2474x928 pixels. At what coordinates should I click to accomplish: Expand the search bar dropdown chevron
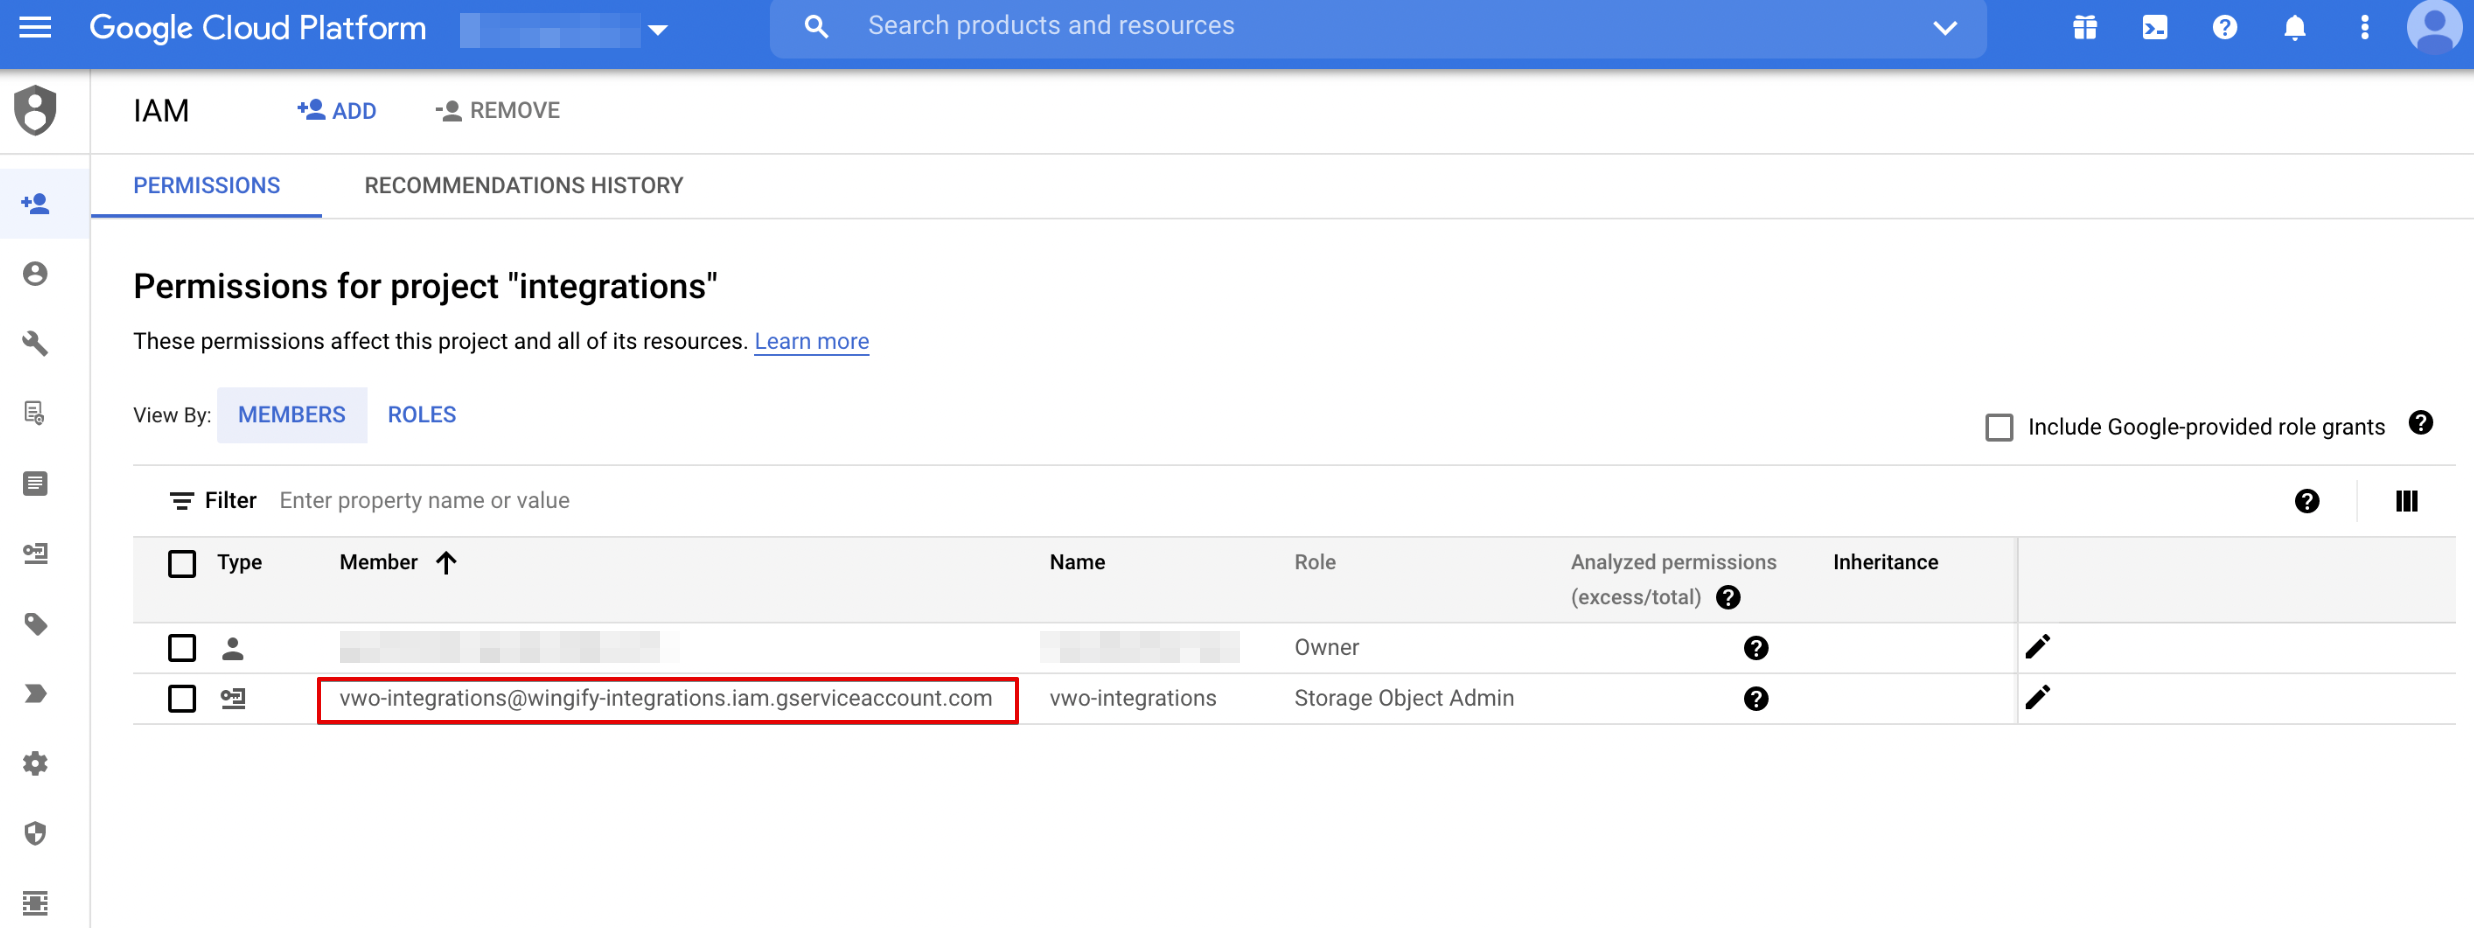1944,28
